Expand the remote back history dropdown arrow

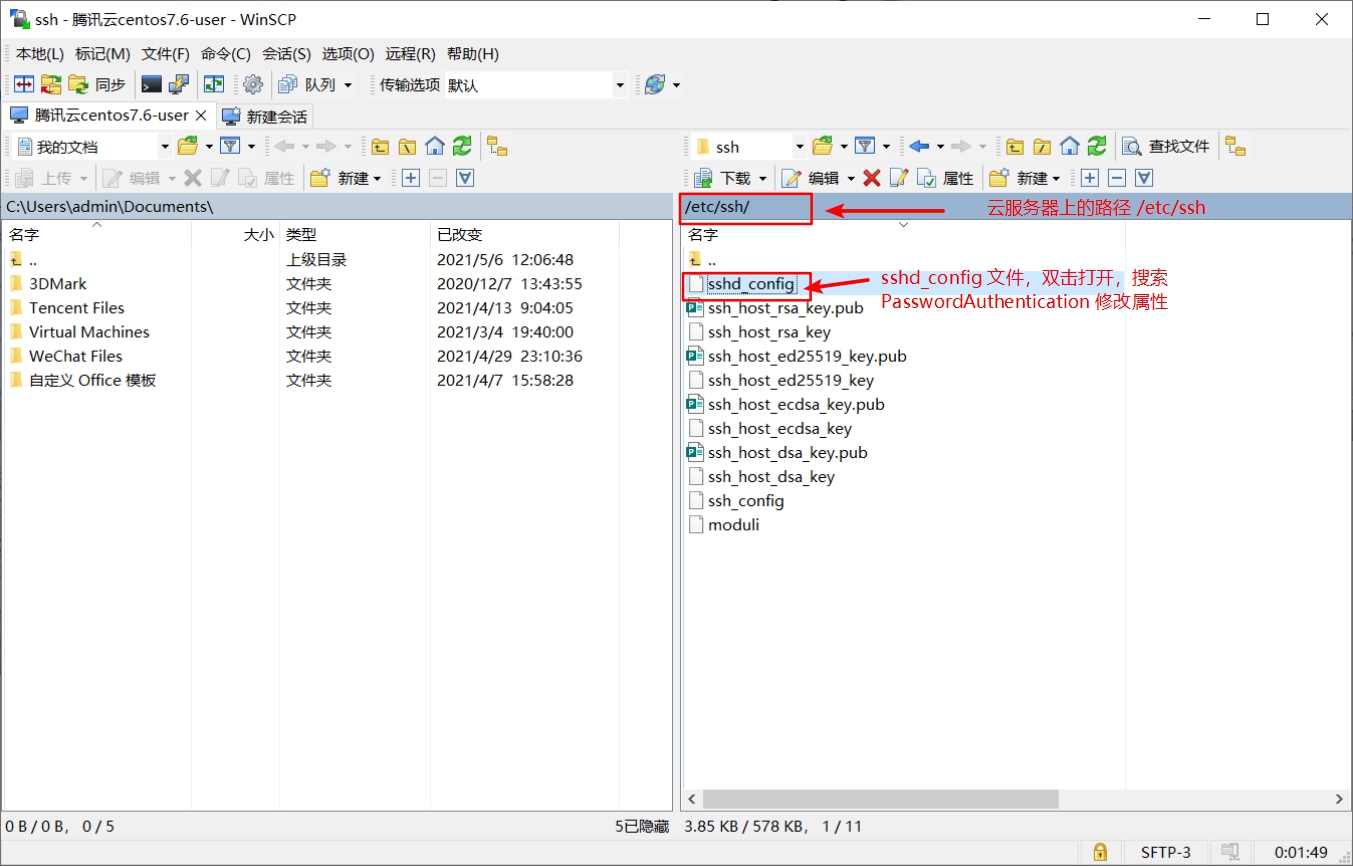coord(940,146)
